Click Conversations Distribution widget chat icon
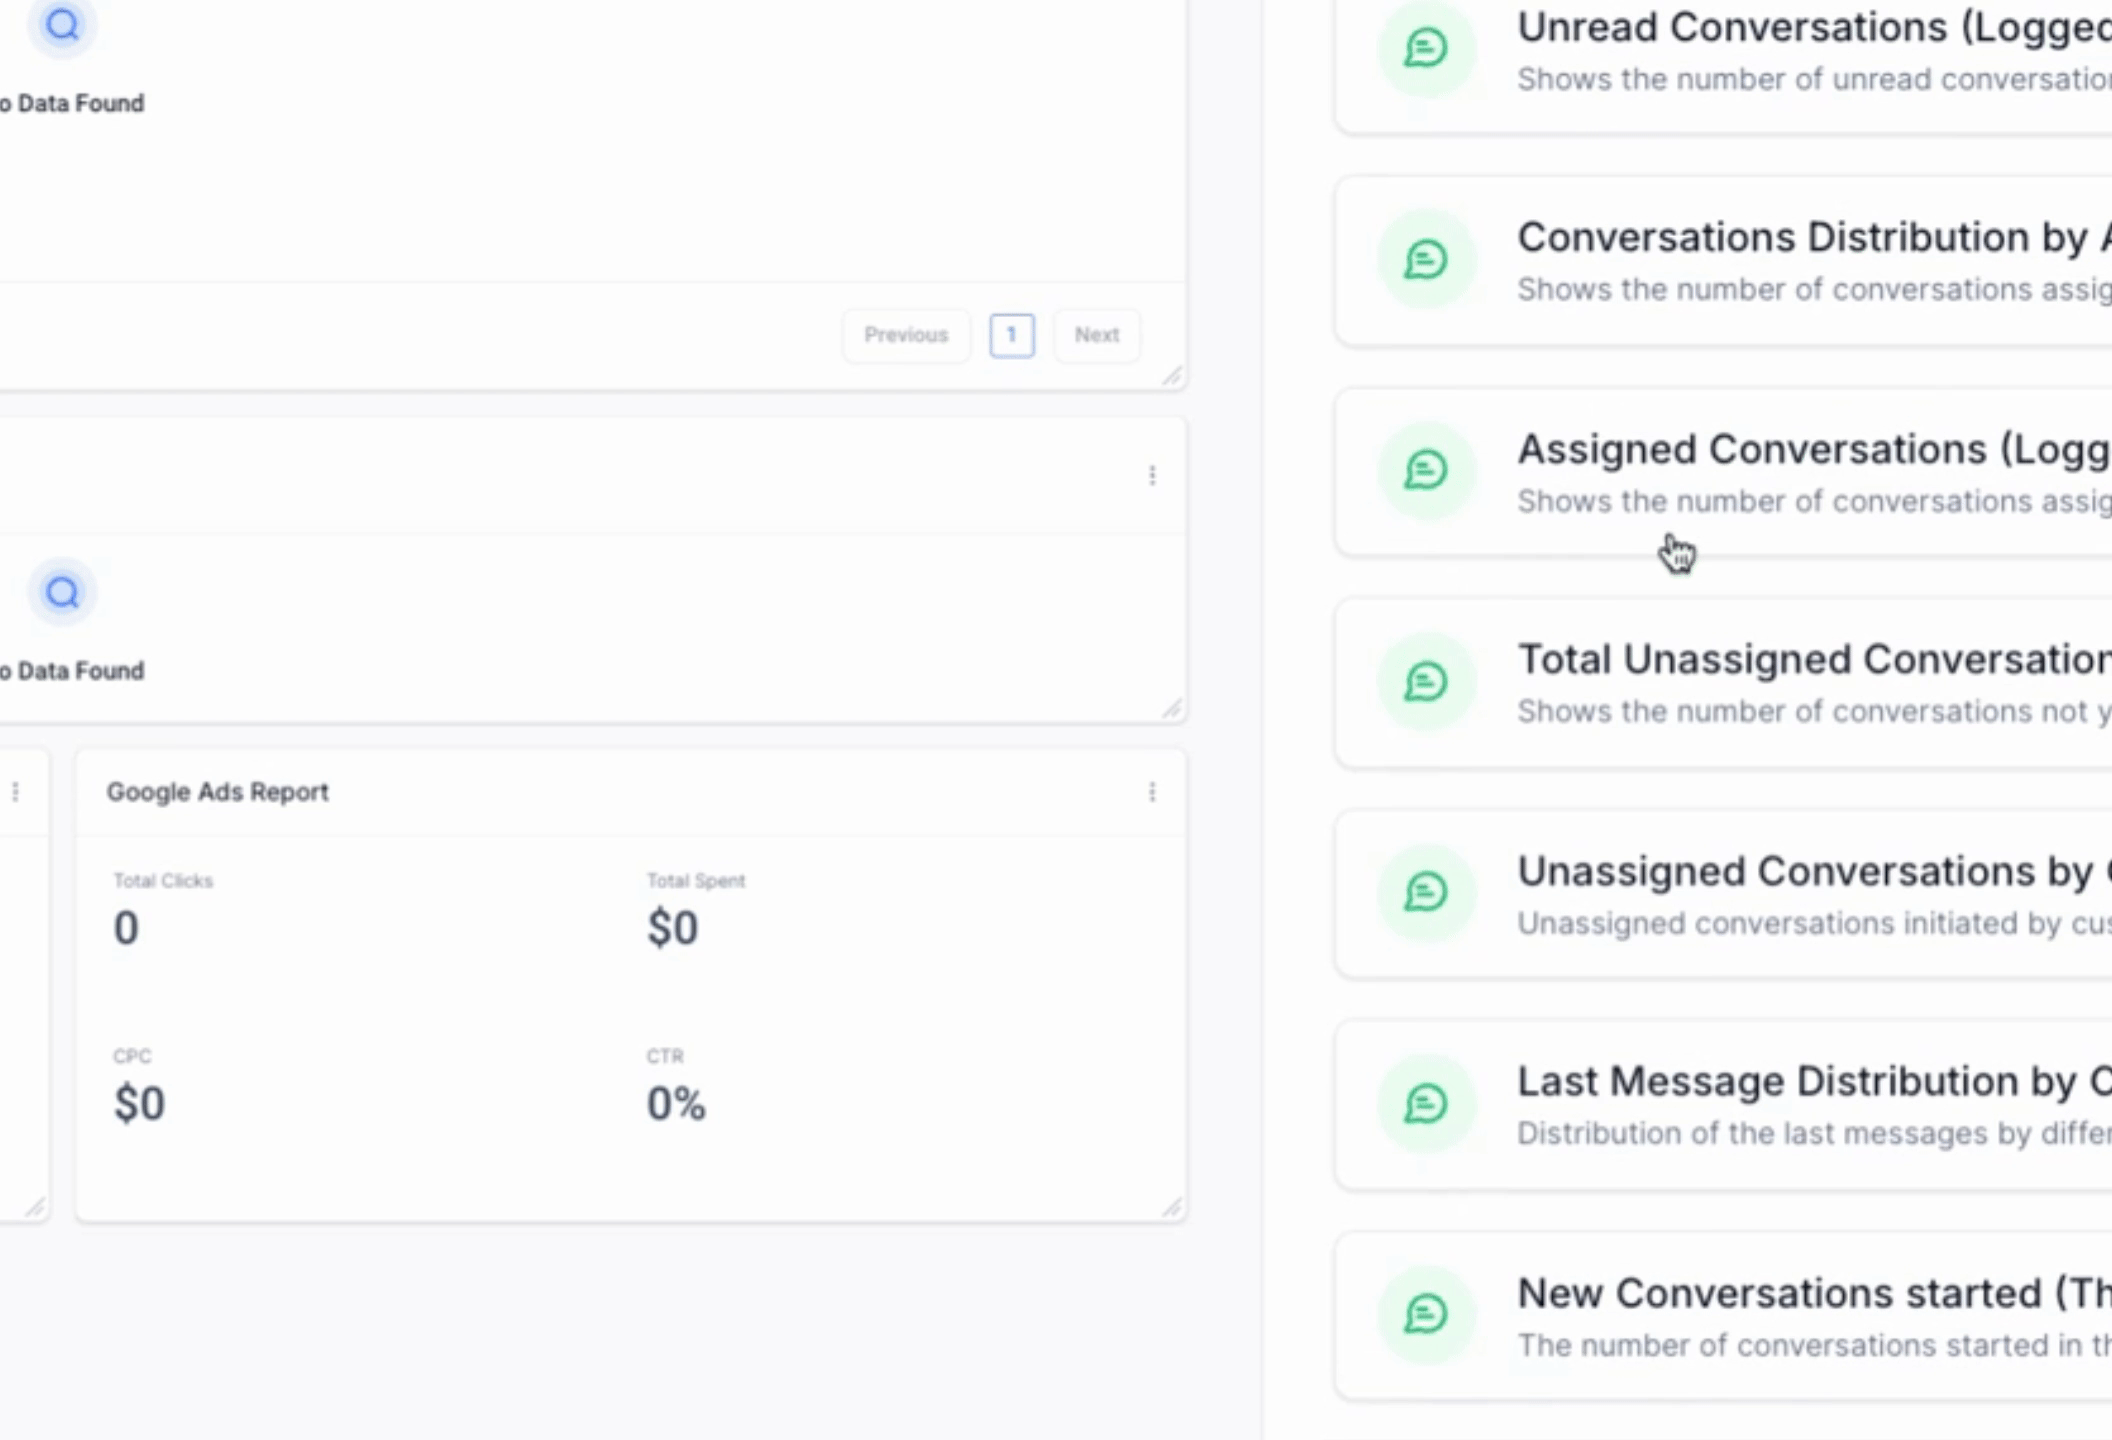Image resolution: width=2112 pixels, height=1440 pixels. click(1425, 260)
